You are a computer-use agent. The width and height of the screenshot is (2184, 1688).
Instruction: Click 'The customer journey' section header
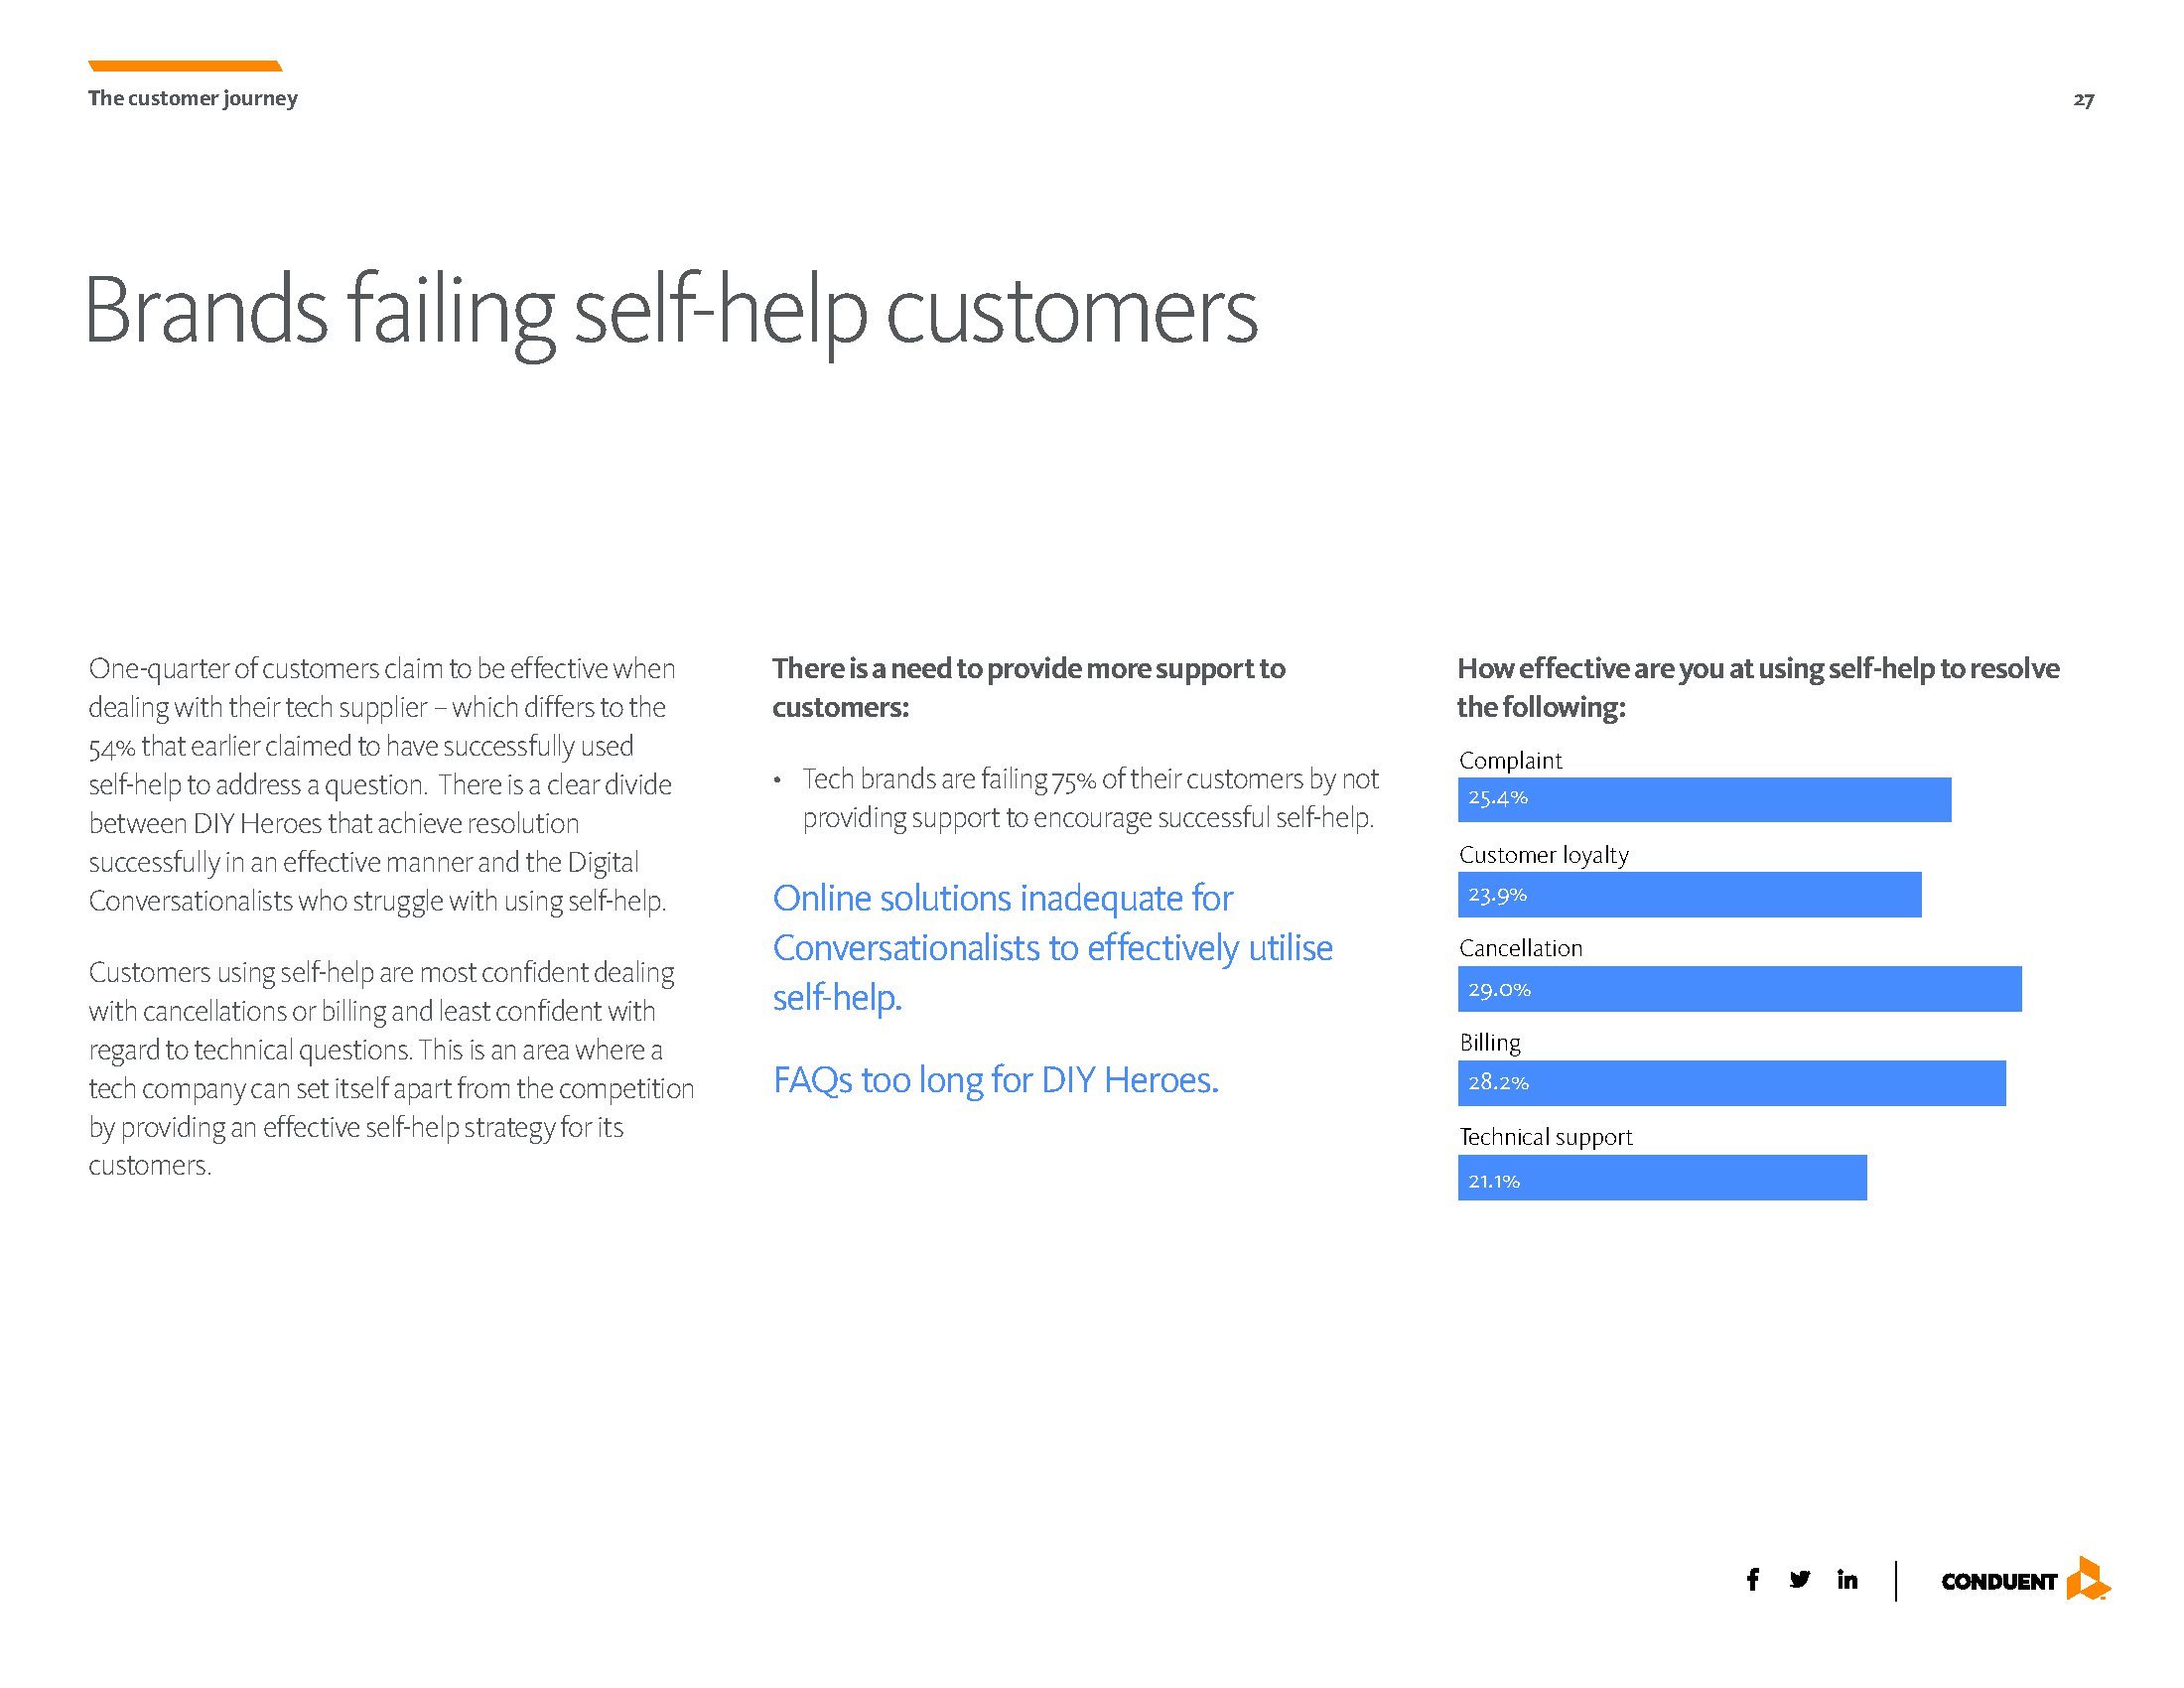point(193,98)
